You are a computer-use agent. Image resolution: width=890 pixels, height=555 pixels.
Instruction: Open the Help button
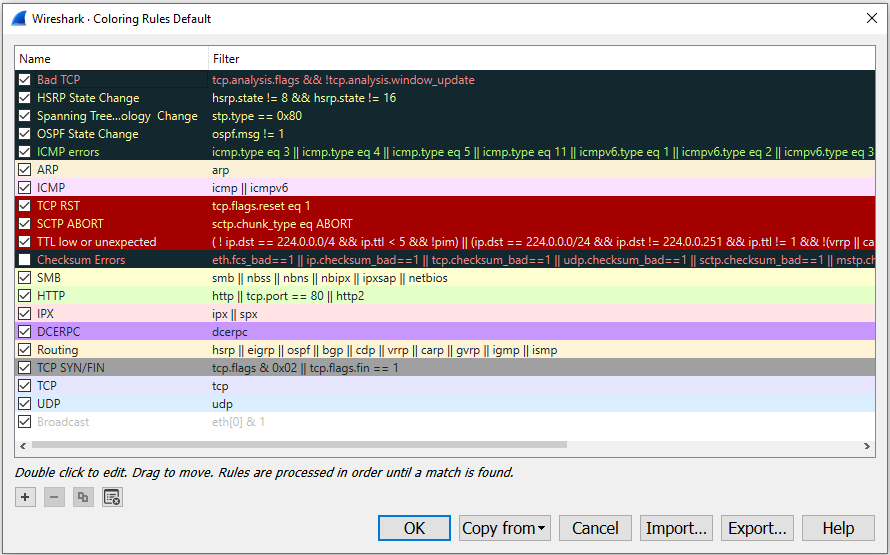[x=838, y=528]
